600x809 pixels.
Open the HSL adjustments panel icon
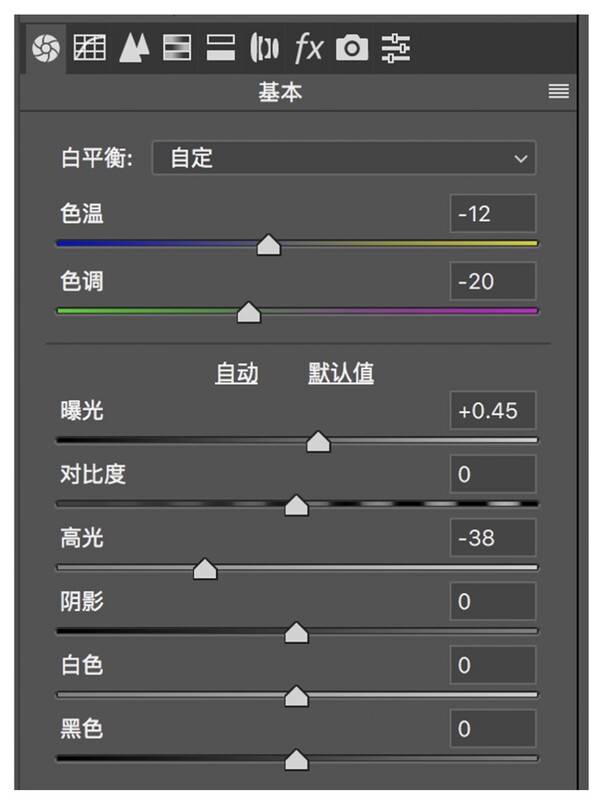coord(176,47)
